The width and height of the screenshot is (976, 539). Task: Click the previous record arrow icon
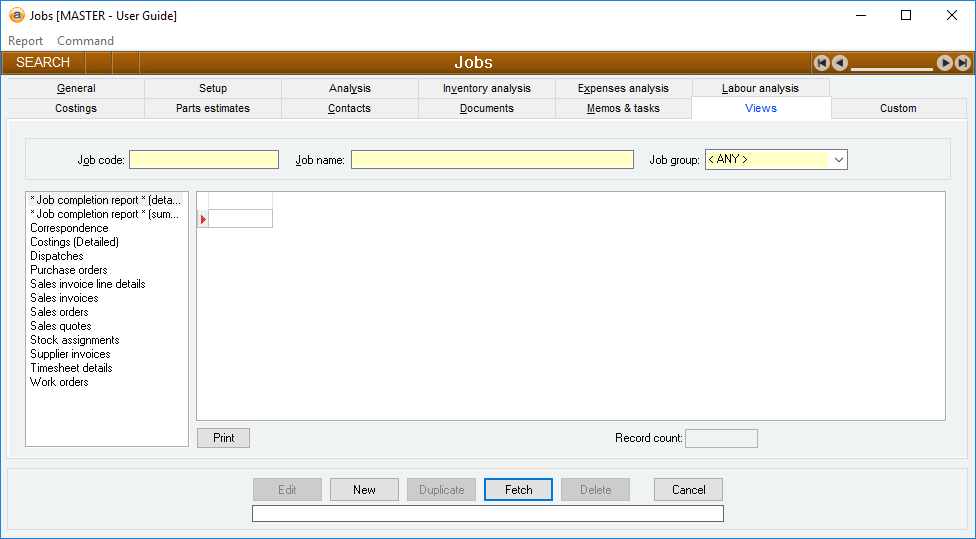840,63
